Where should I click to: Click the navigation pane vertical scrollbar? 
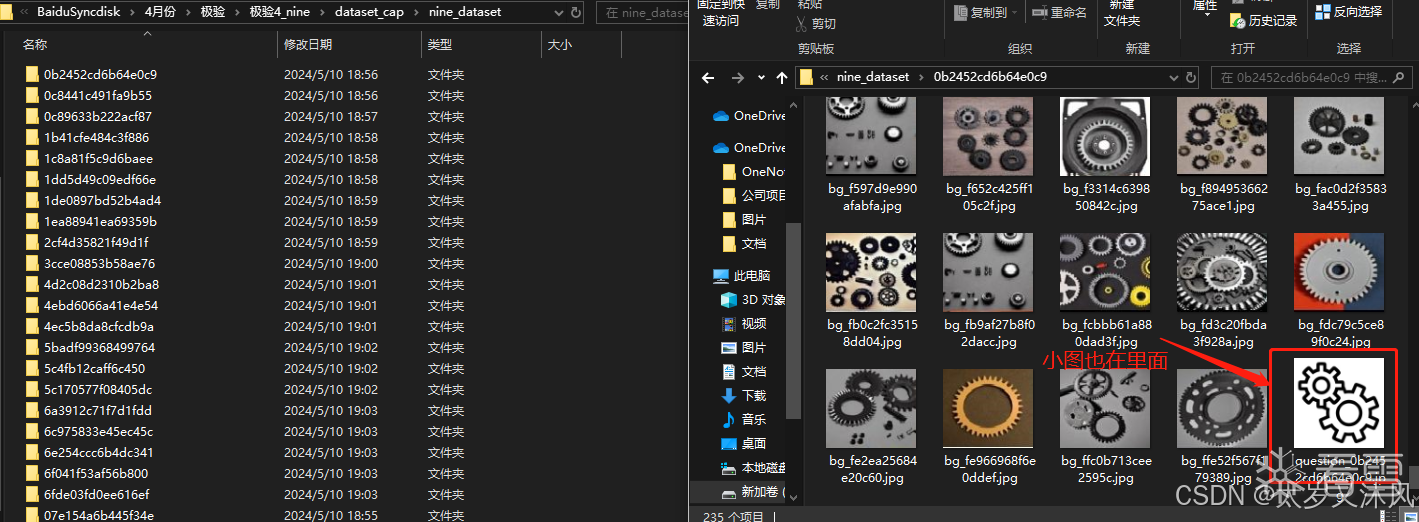(793, 320)
